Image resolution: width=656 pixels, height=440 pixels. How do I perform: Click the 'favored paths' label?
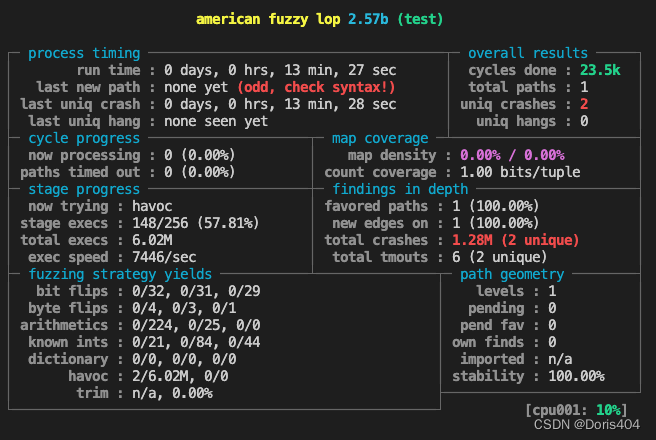pyautogui.click(x=376, y=206)
